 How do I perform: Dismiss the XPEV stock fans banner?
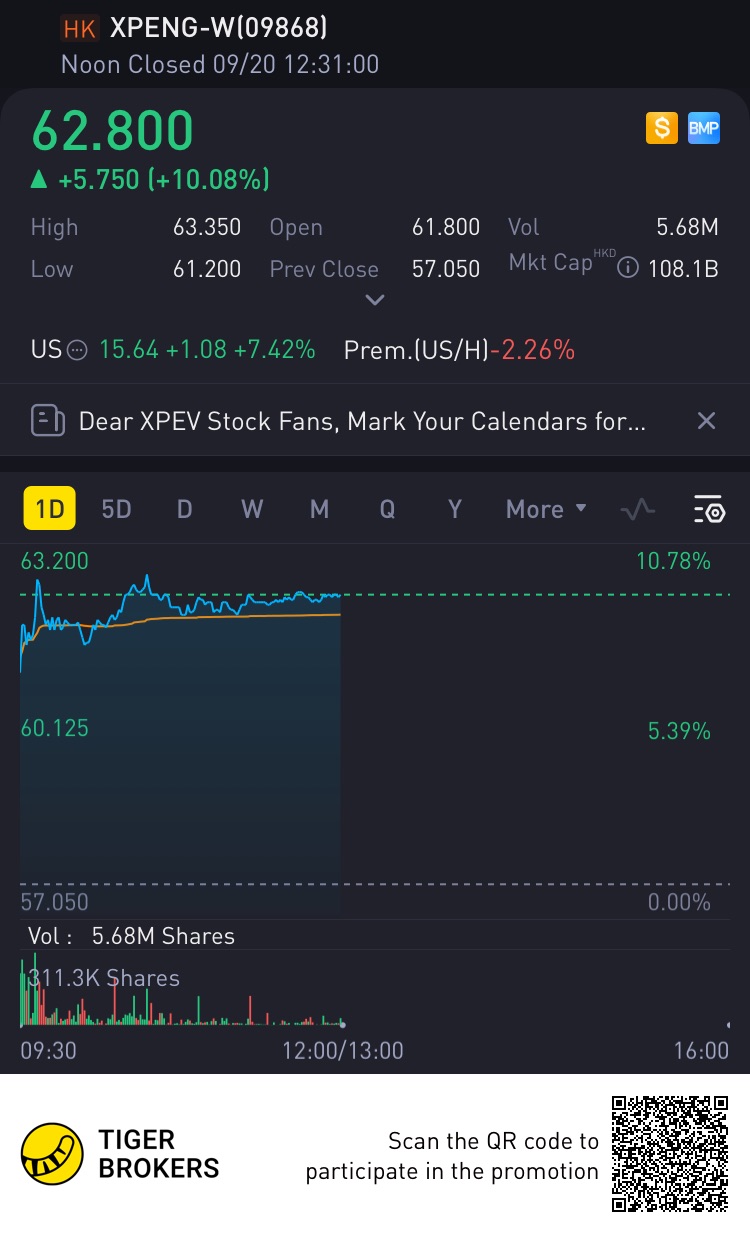click(x=706, y=421)
